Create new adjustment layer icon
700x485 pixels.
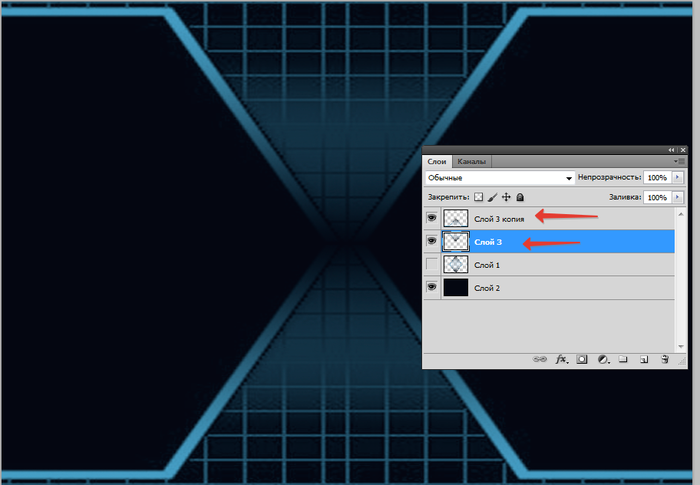603,360
